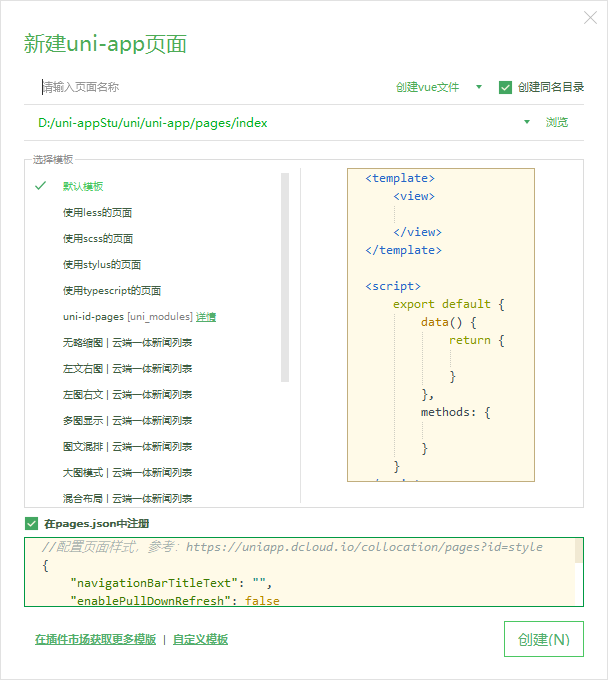Expand the directory path dropdown arrow

click(x=527, y=122)
